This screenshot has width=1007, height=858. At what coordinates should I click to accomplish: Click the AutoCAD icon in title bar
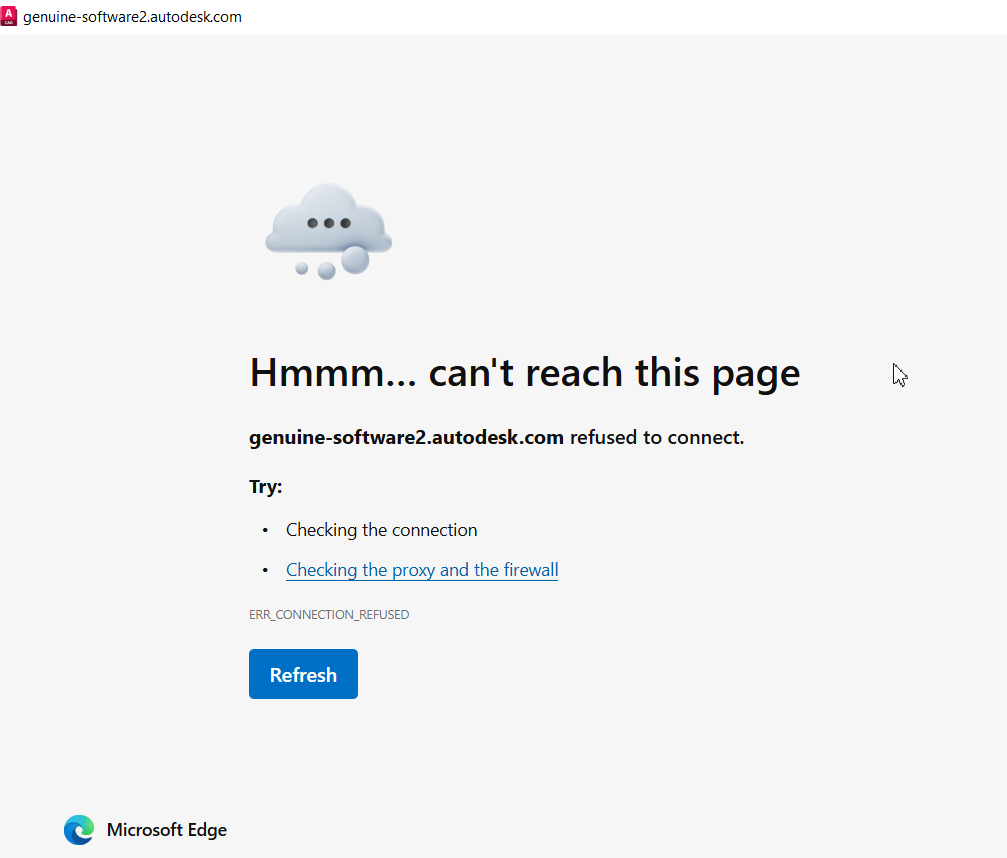pyautogui.click(x=9, y=17)
